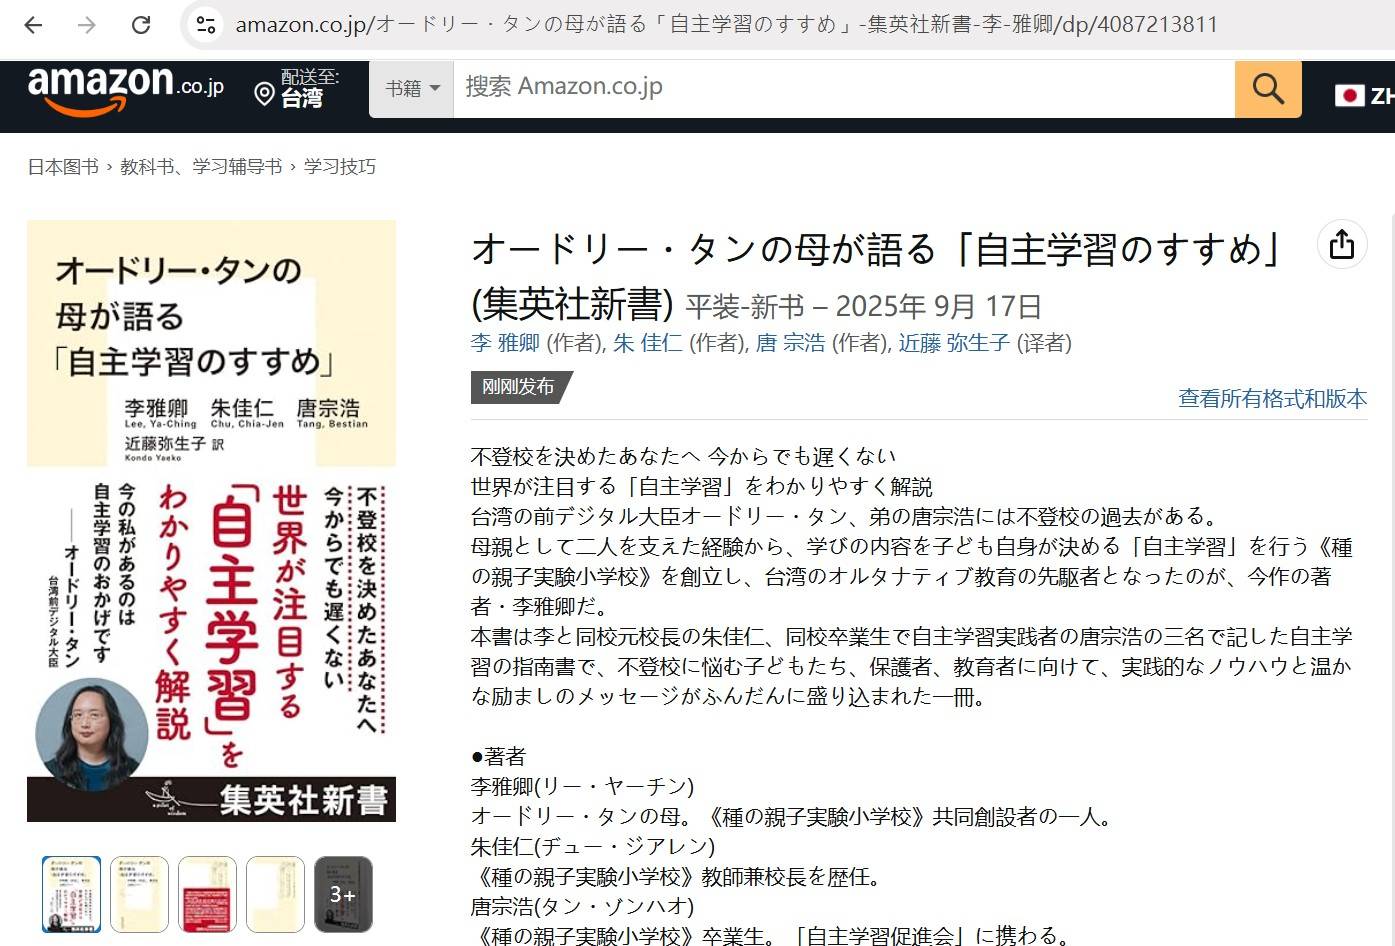This screenshot has height=946, width=1395.
Task: Open author 唐 宗浩 page
Action: [790, 343]
